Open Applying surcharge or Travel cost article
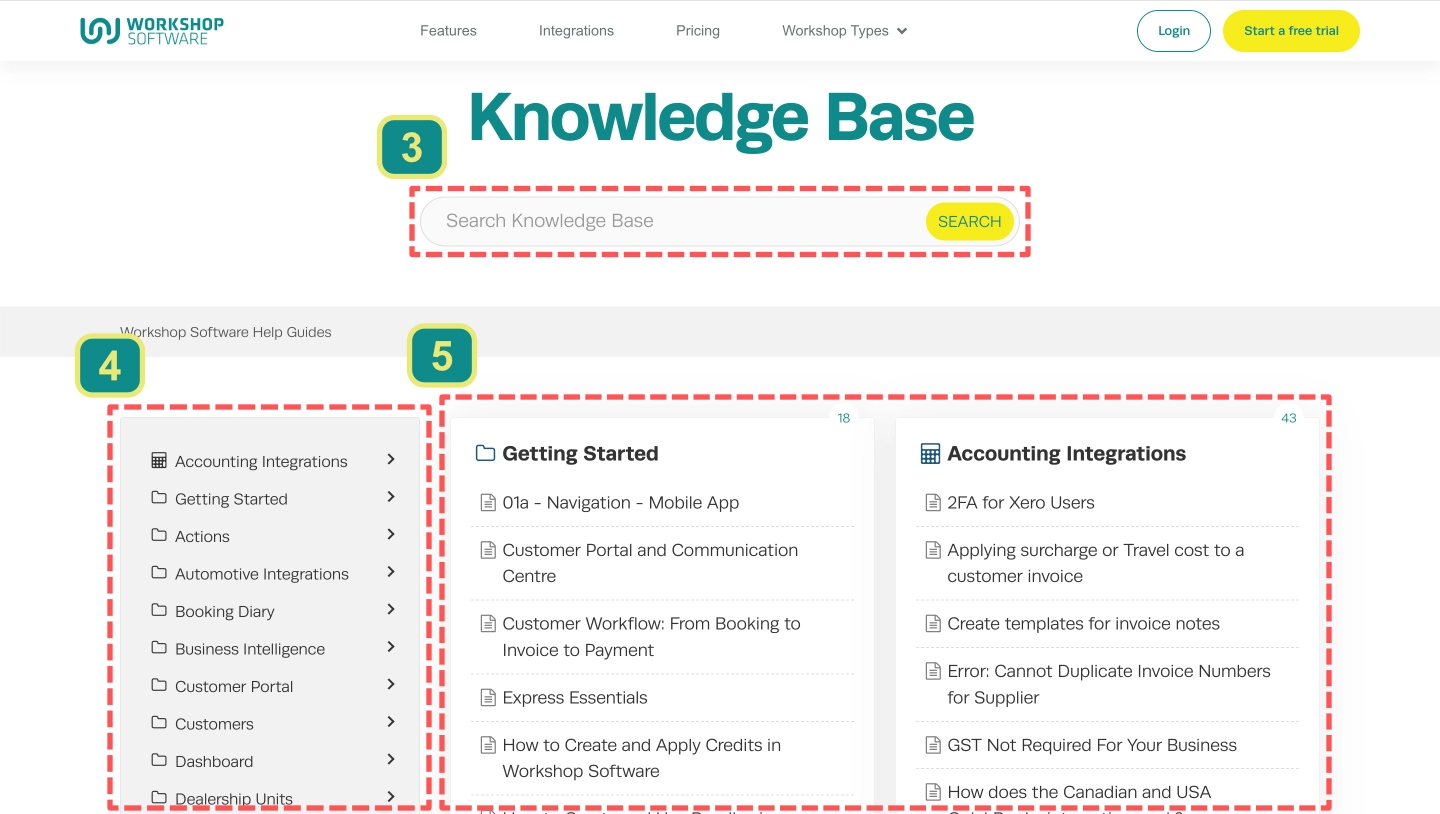 [x=1096, y=563]
